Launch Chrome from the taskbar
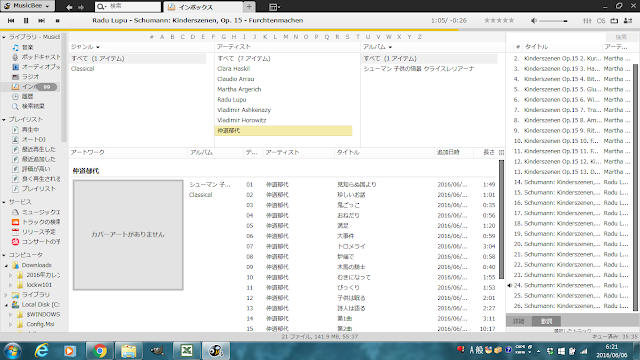The height and width of the screenshot is (360, 640). tap(99, 351)
